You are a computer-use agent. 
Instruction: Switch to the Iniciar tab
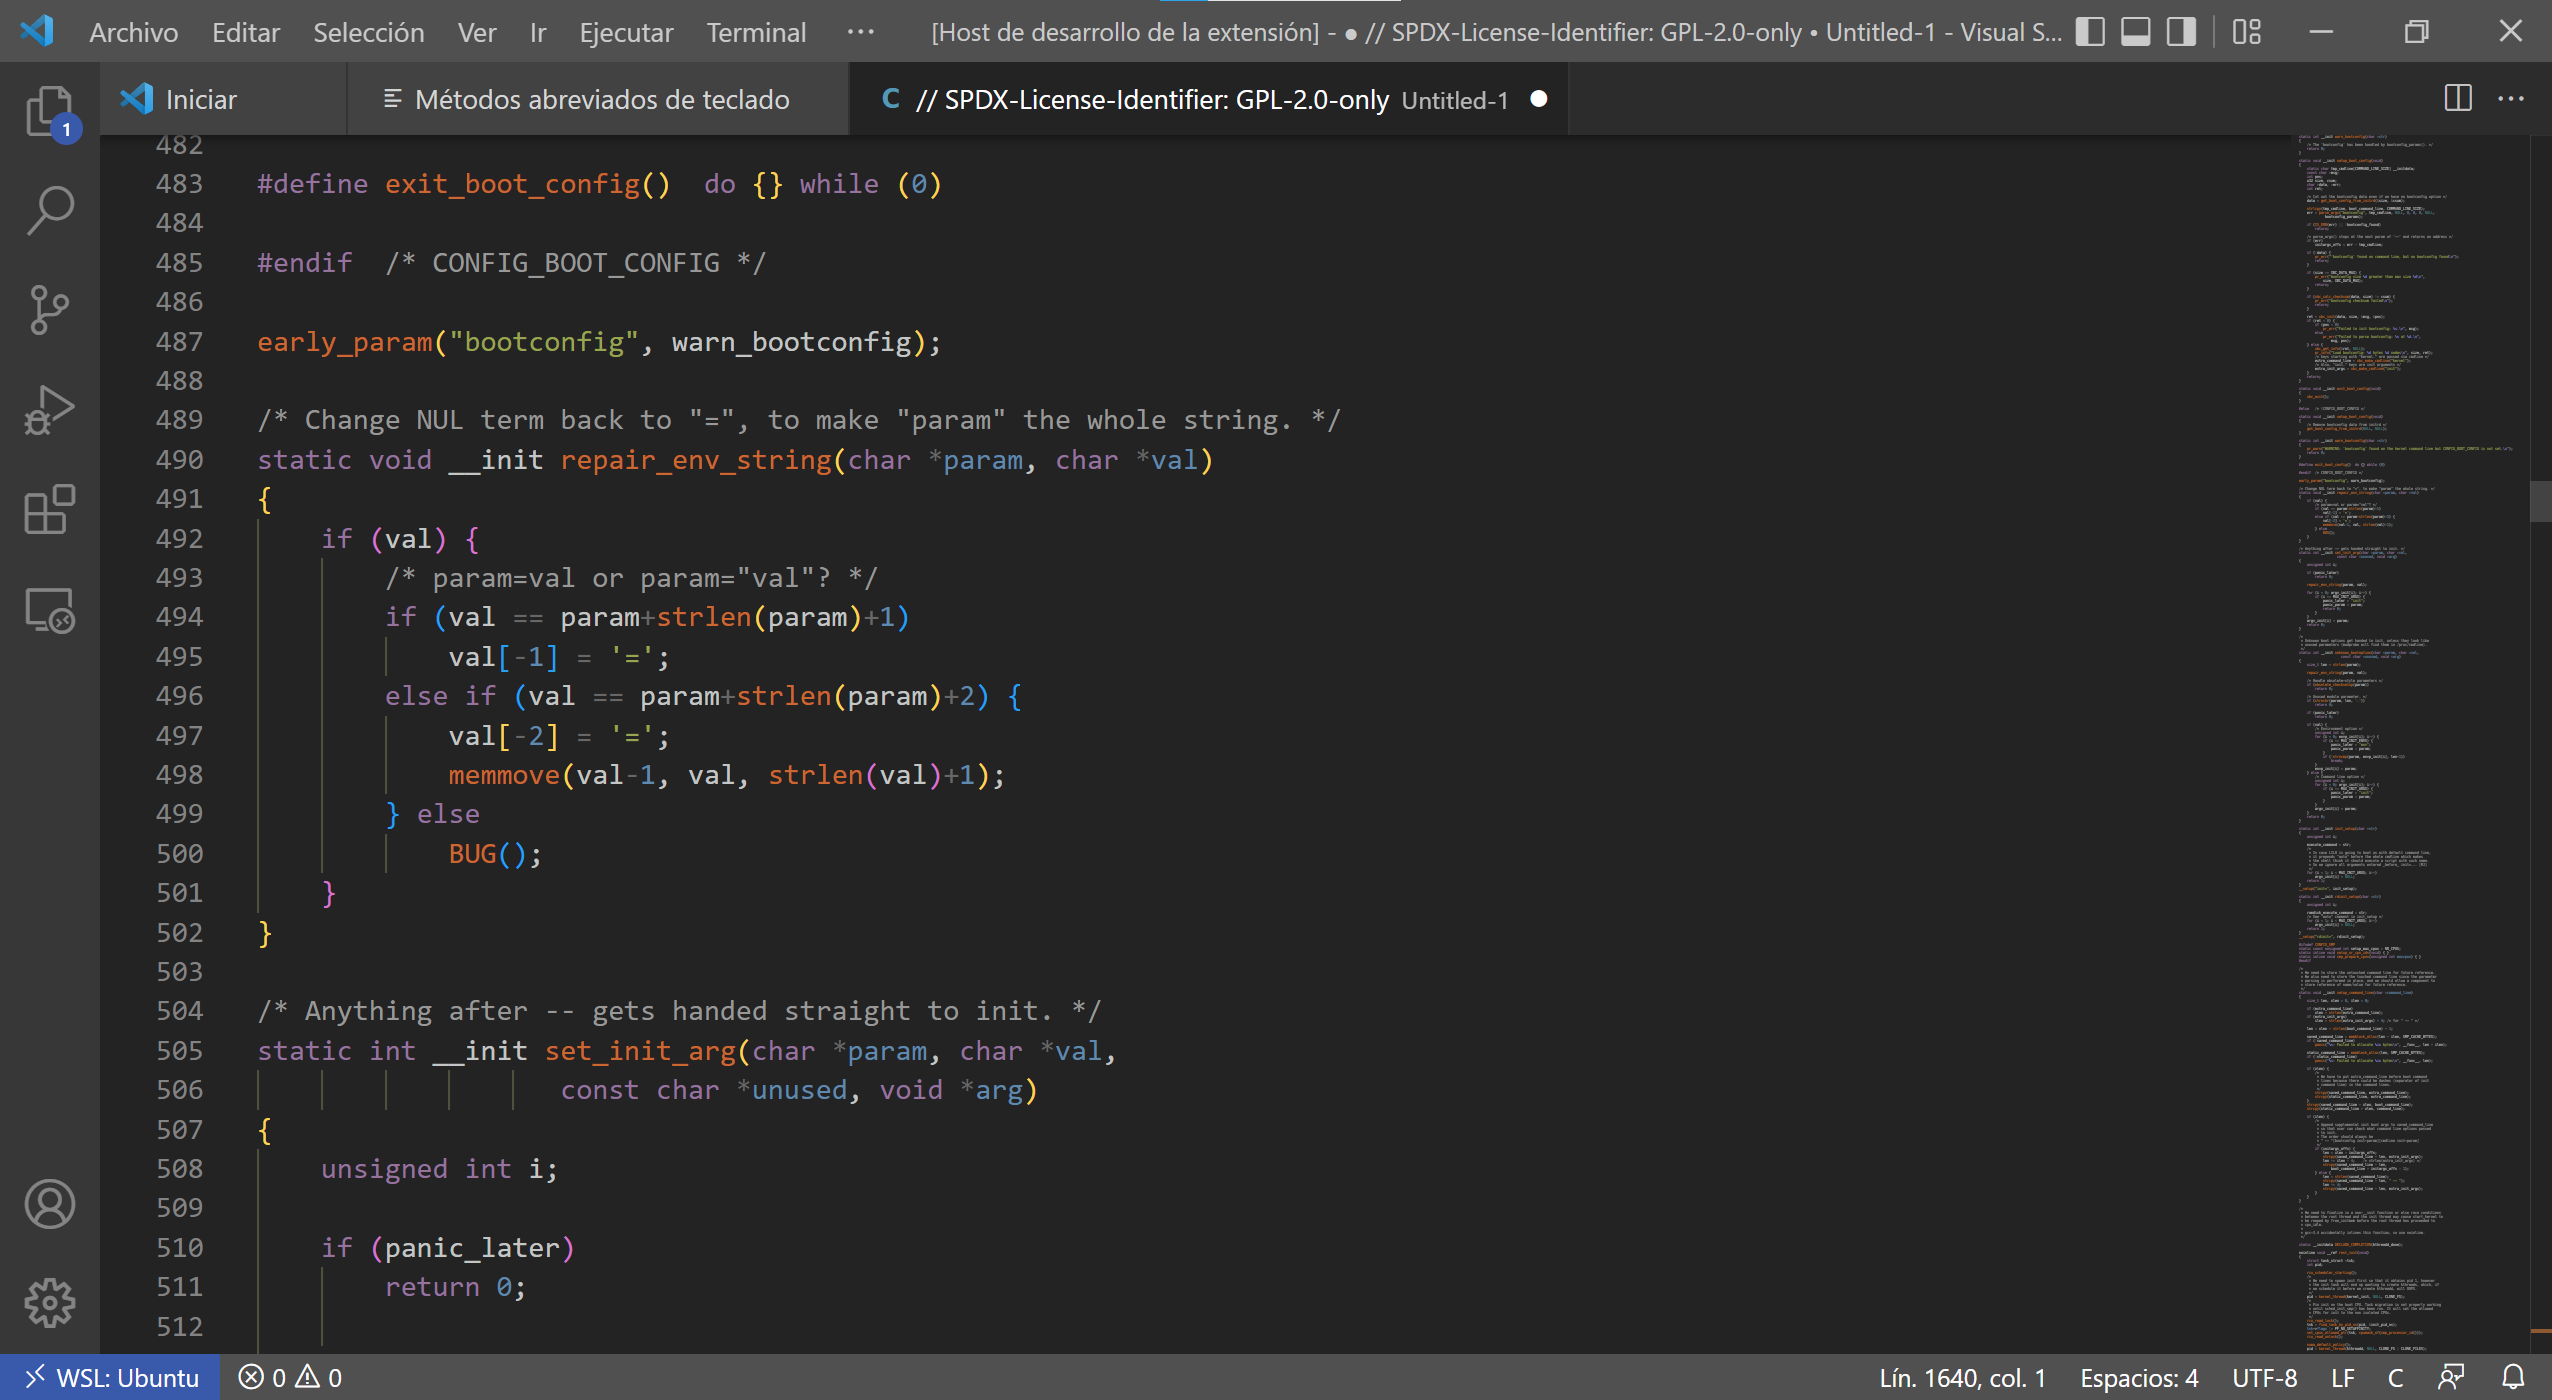click(x=223, y=99)
